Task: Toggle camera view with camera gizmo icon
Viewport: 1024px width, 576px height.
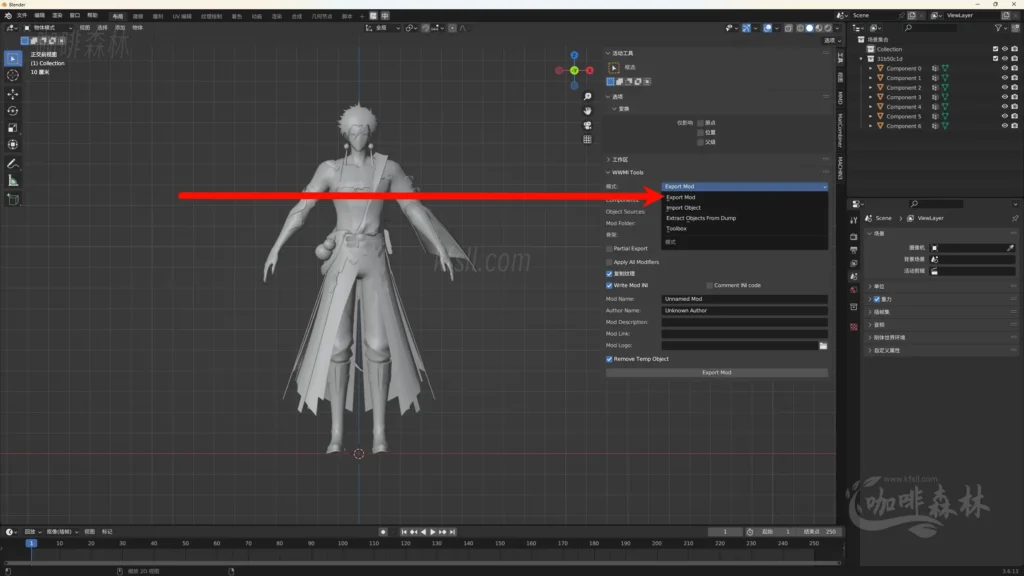Action: pyautogui.click(x=588, y=125)
